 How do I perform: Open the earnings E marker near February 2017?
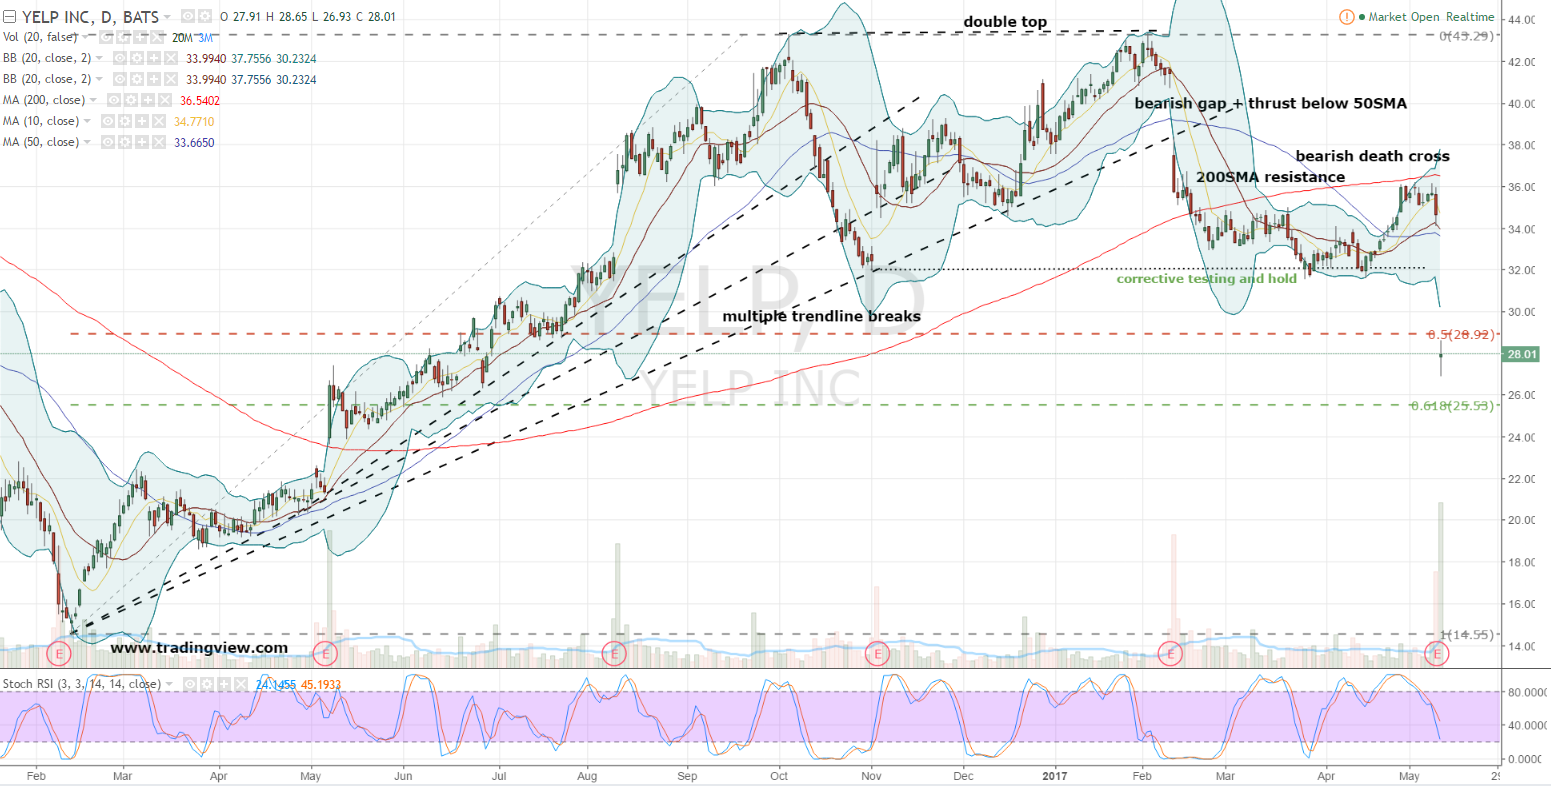pyautogui.click(x=1169, y=654)
